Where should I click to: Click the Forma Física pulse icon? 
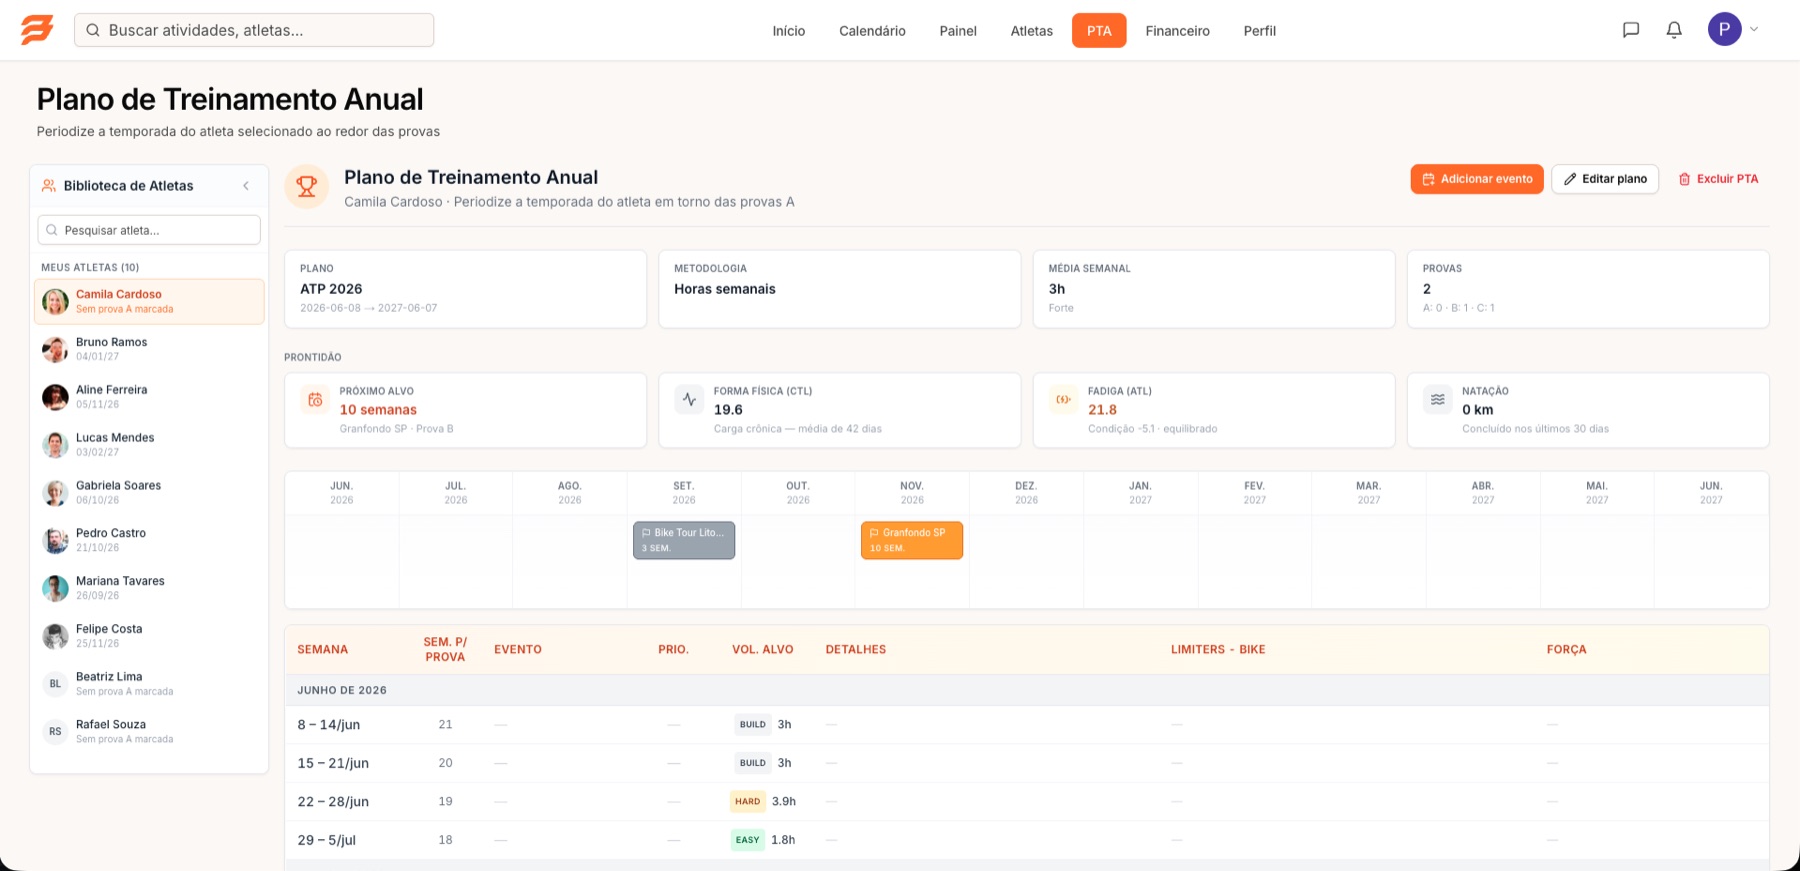point(689,400)
